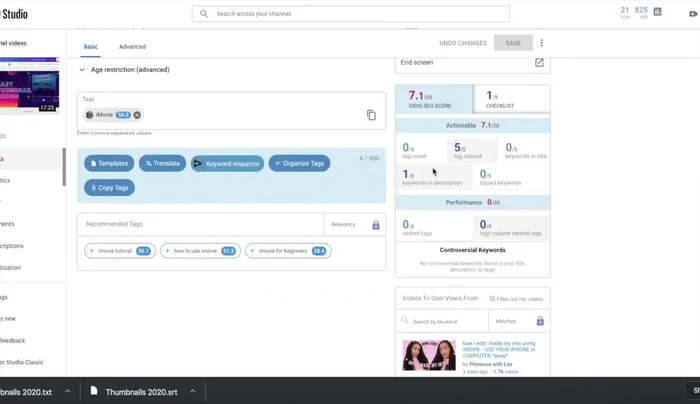700x404 pixels.
Task: Click the search magnifier in channel search bar
Action: 205,14
